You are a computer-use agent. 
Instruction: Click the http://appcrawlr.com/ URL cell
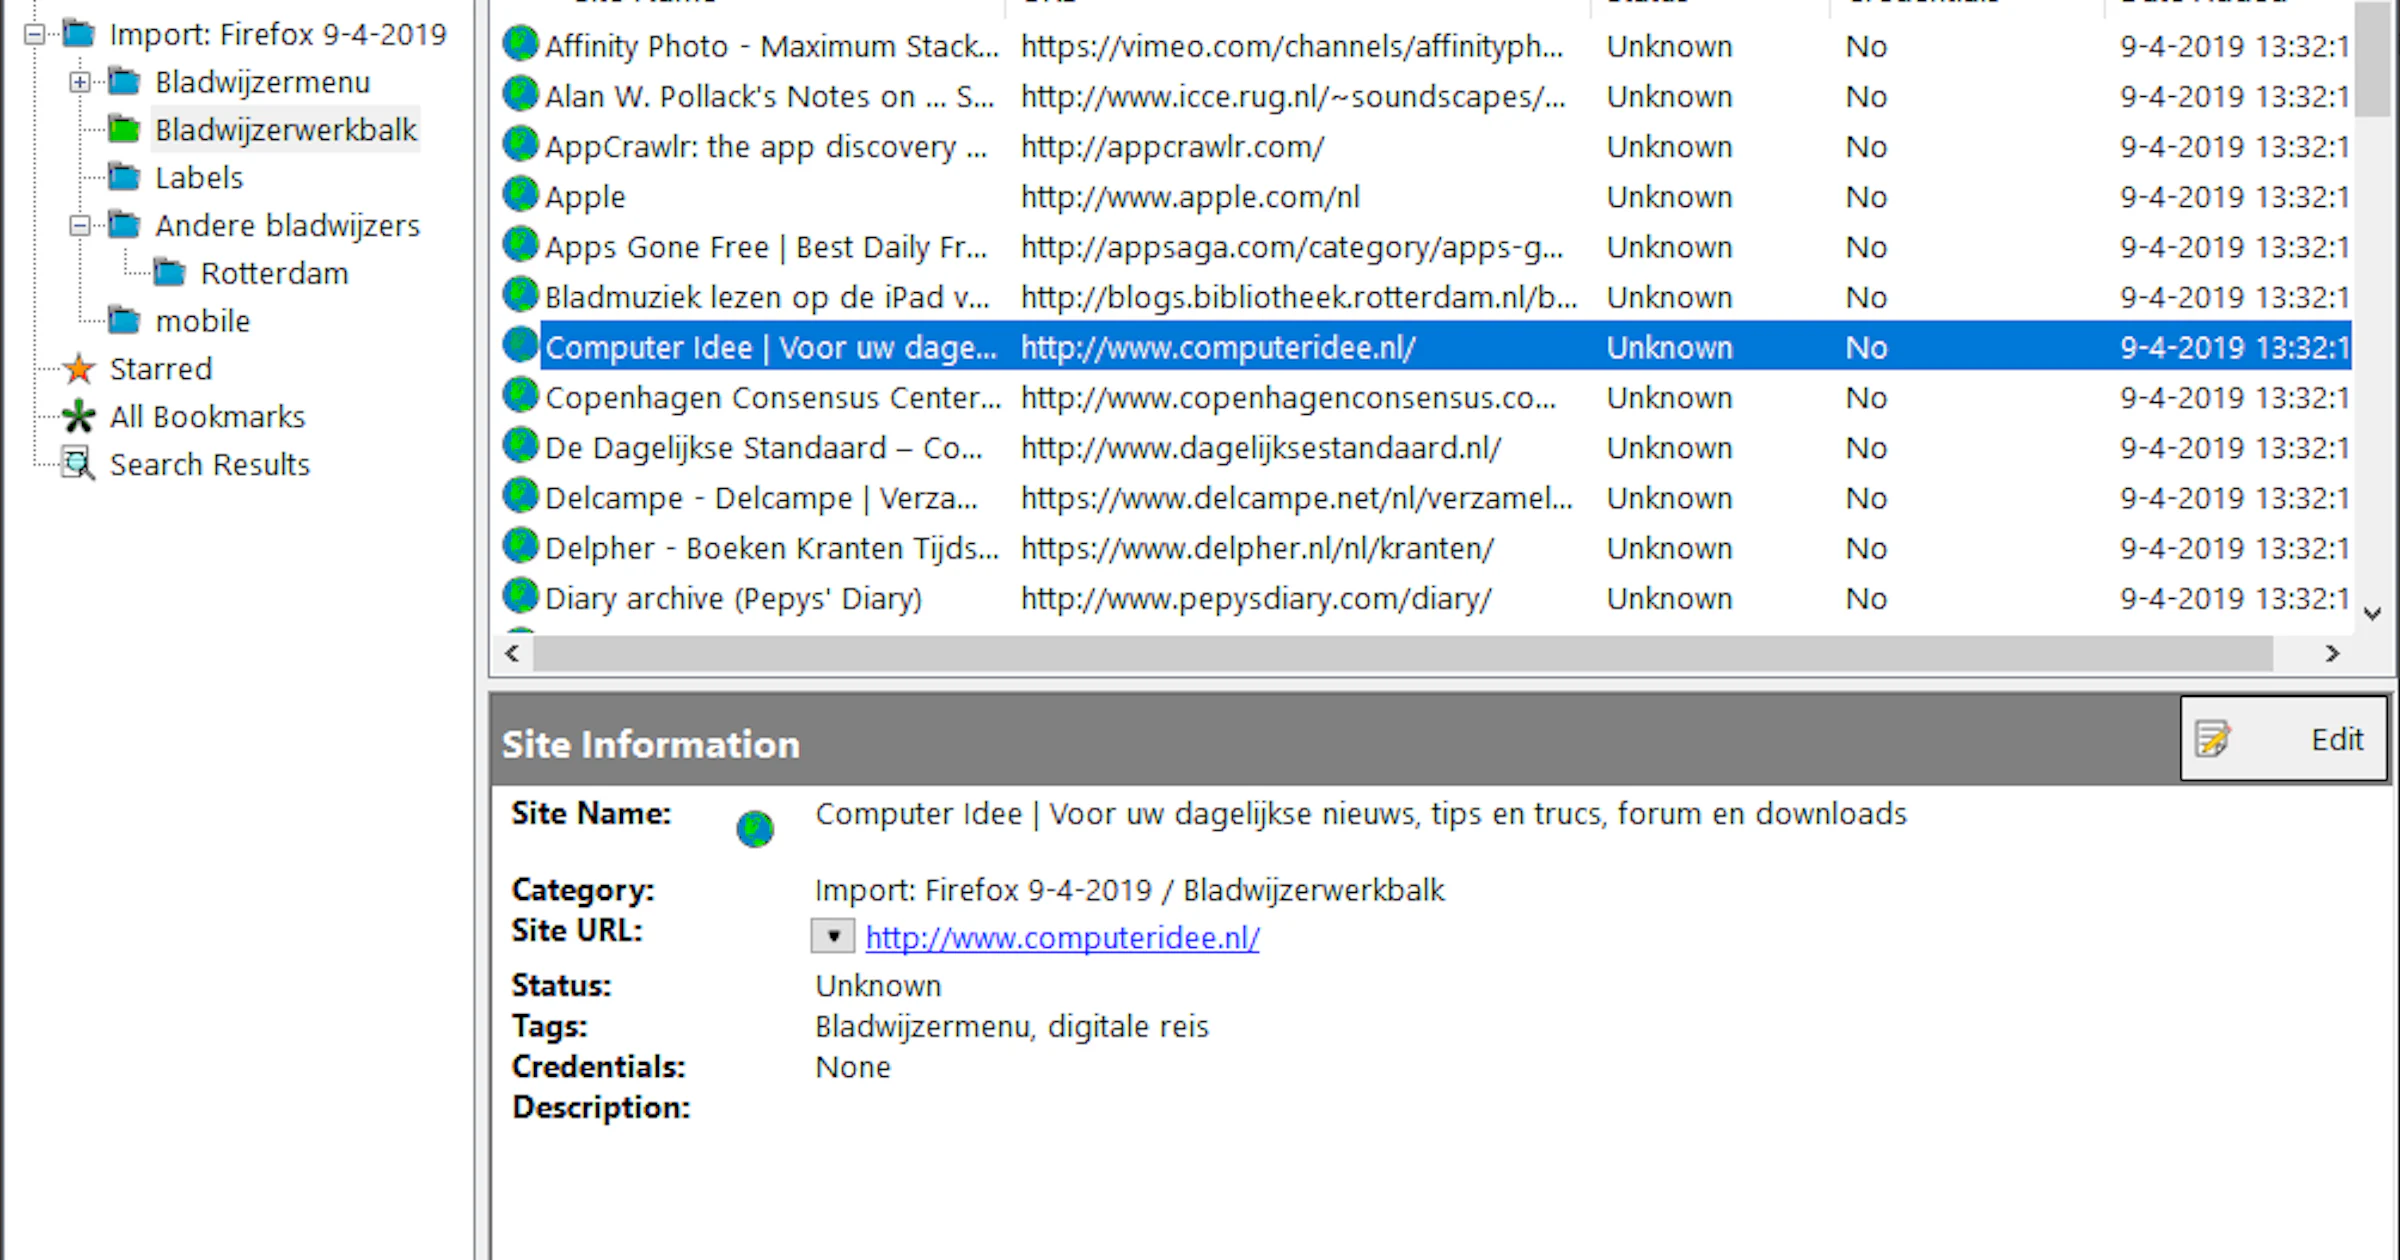coord(1172,147)
